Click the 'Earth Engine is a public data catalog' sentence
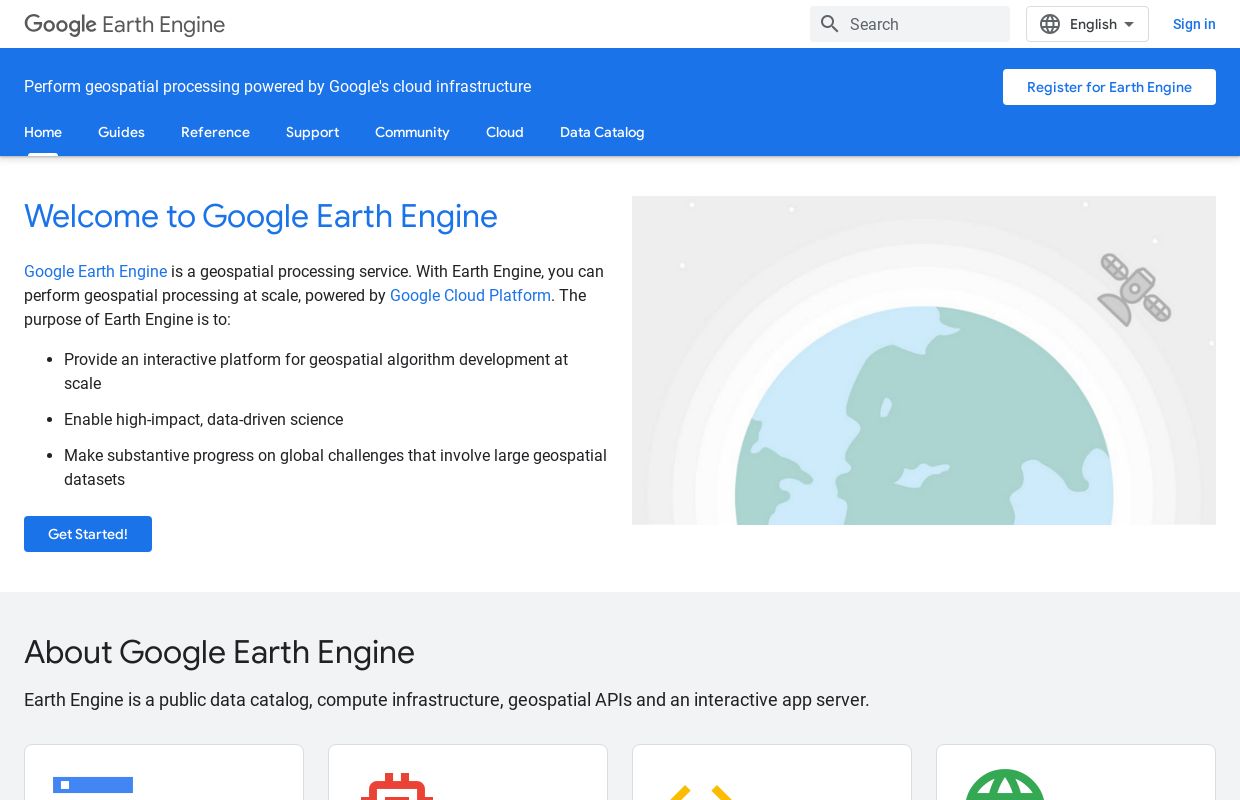 (446, 700)
